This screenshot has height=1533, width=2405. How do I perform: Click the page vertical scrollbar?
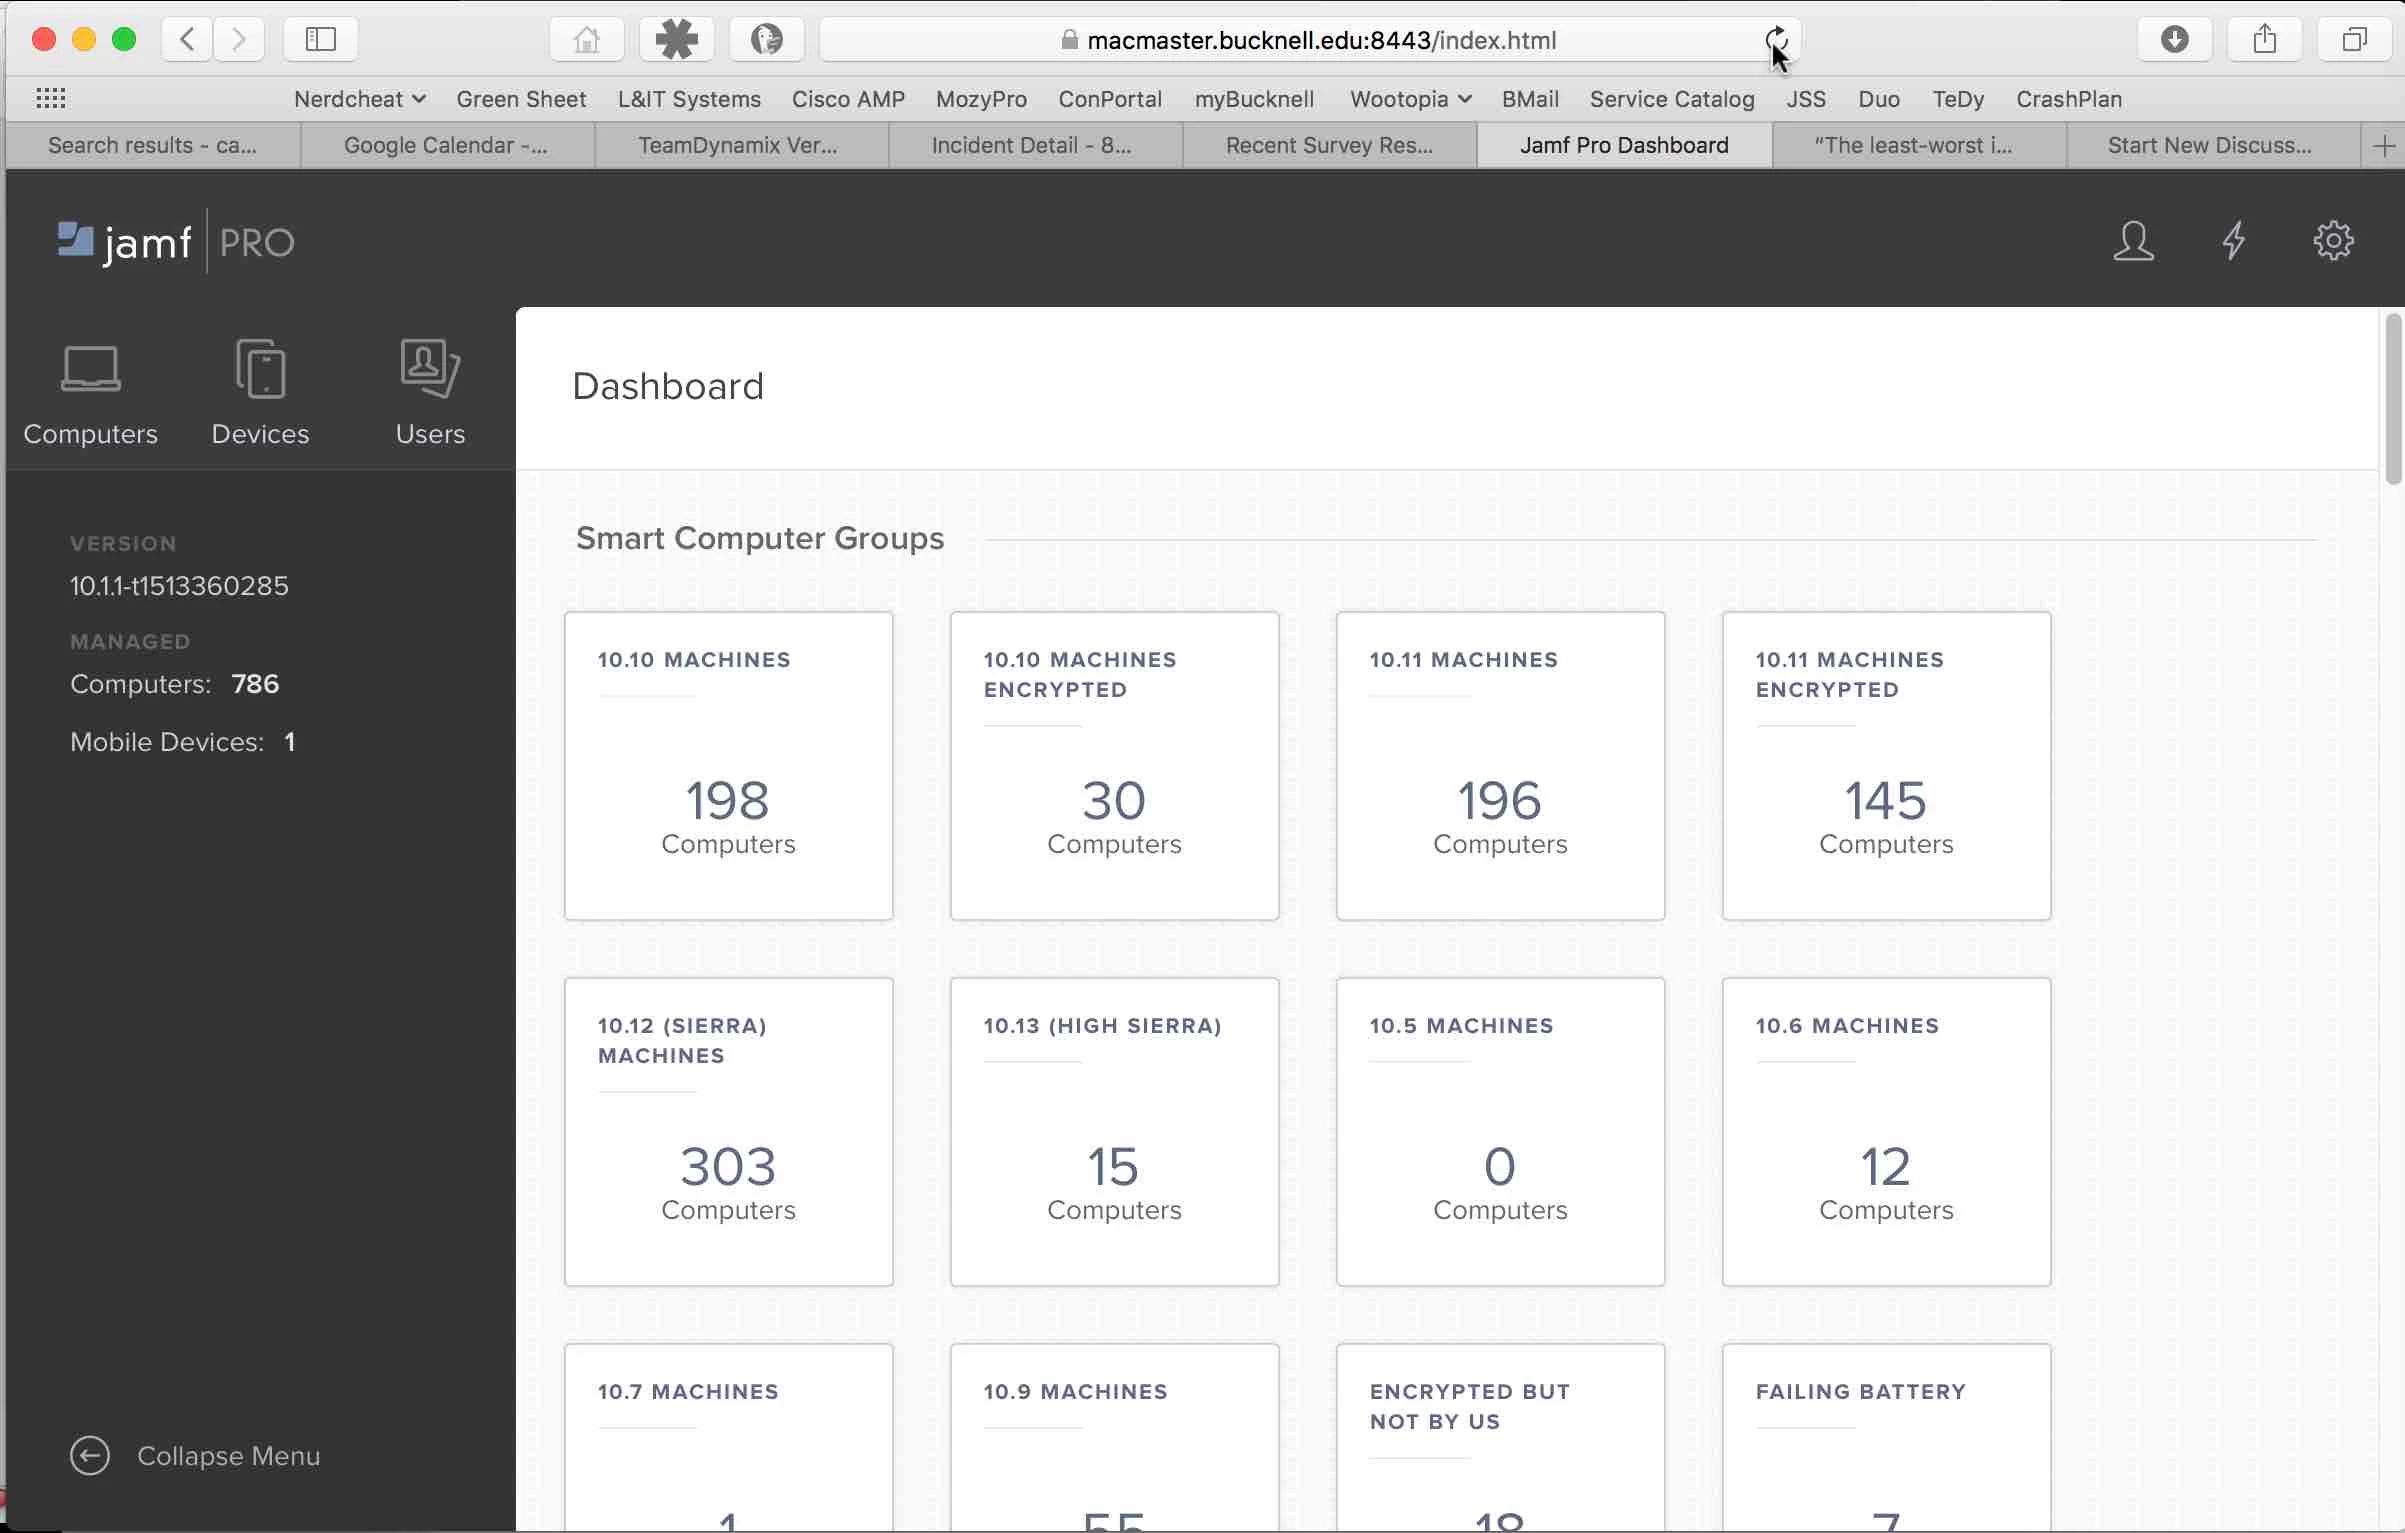pyautogui.click(x=2392, y=400)
